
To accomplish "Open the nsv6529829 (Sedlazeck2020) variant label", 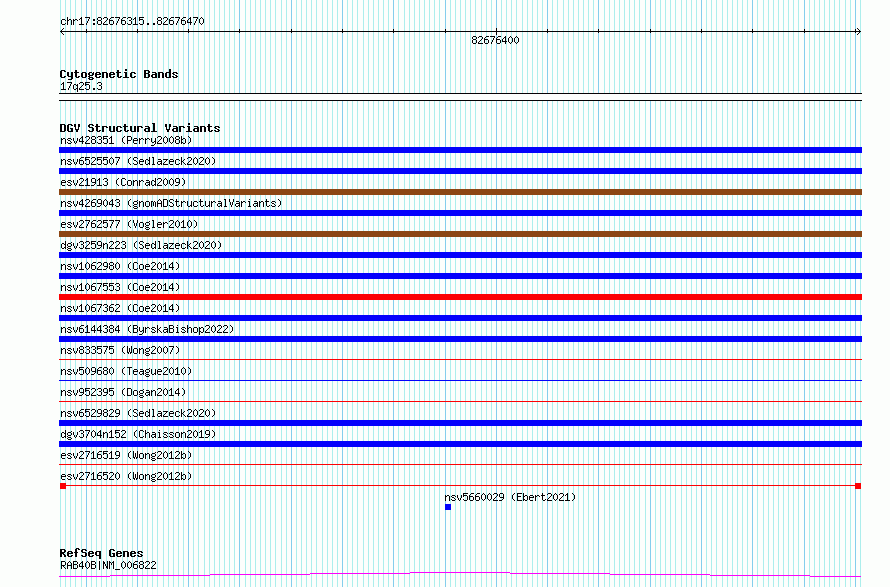I will coord(138,413).
